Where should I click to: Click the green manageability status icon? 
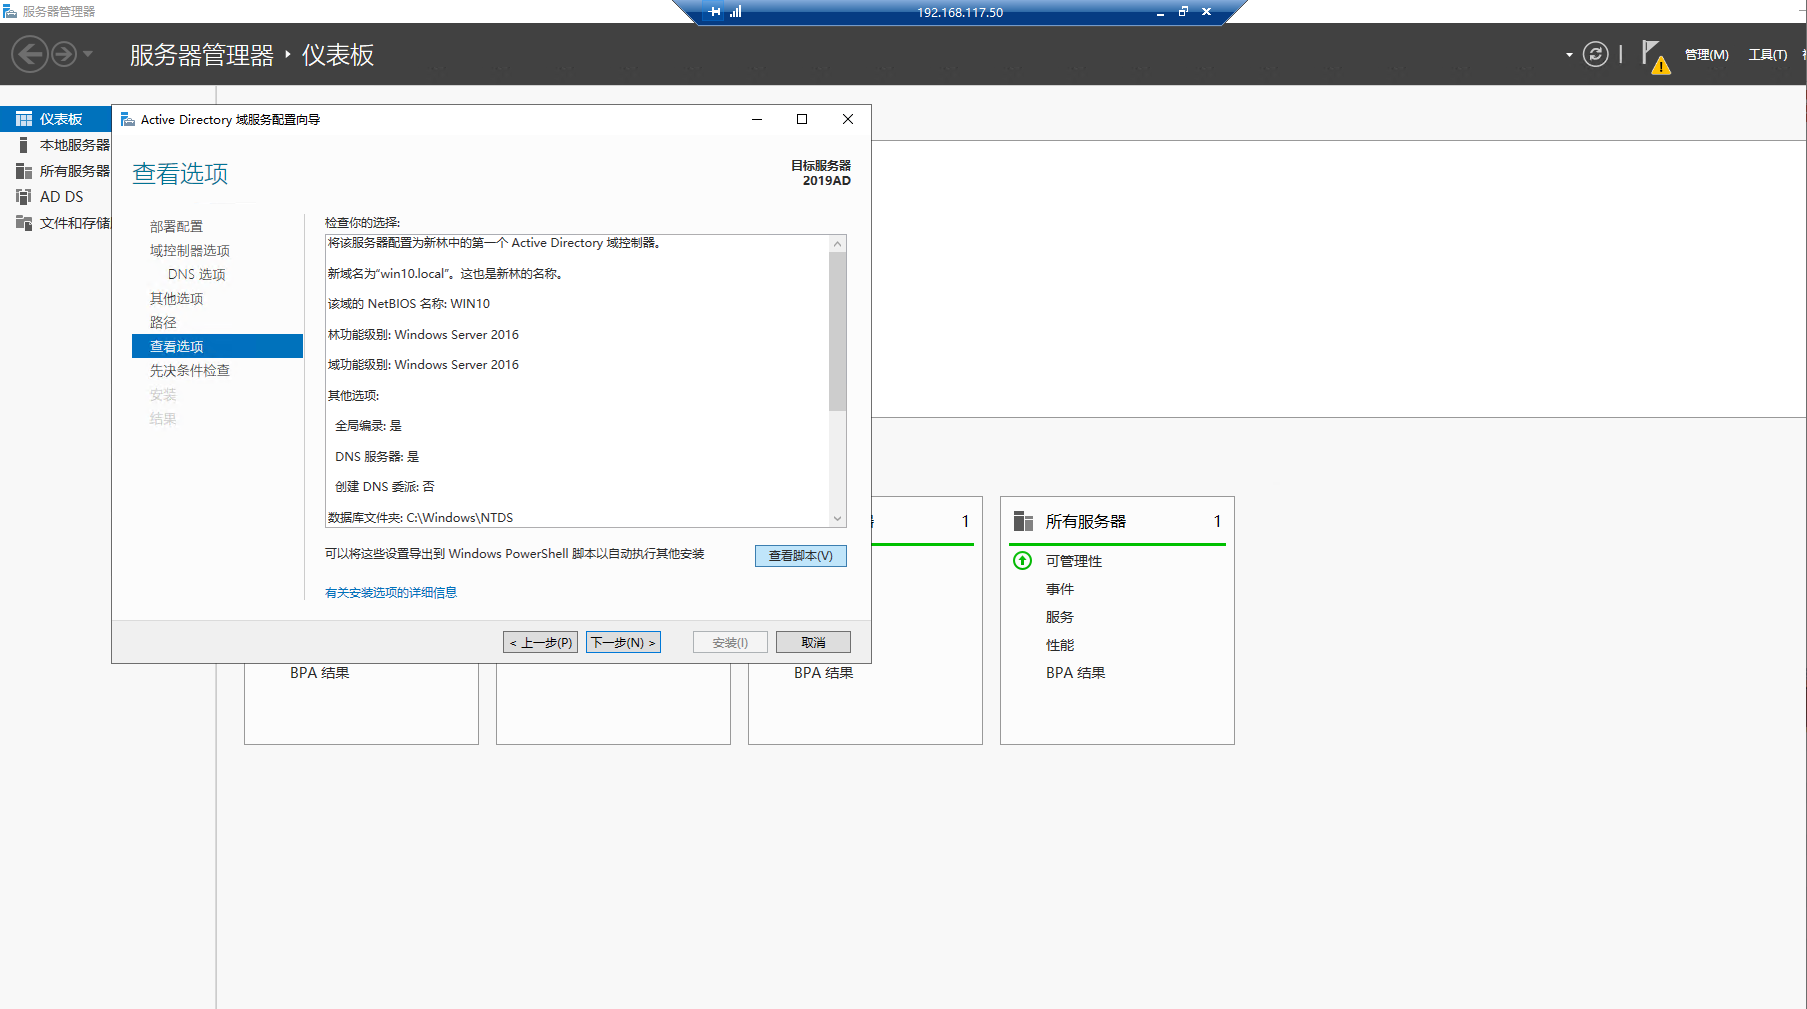click(x=1022, y=561)
